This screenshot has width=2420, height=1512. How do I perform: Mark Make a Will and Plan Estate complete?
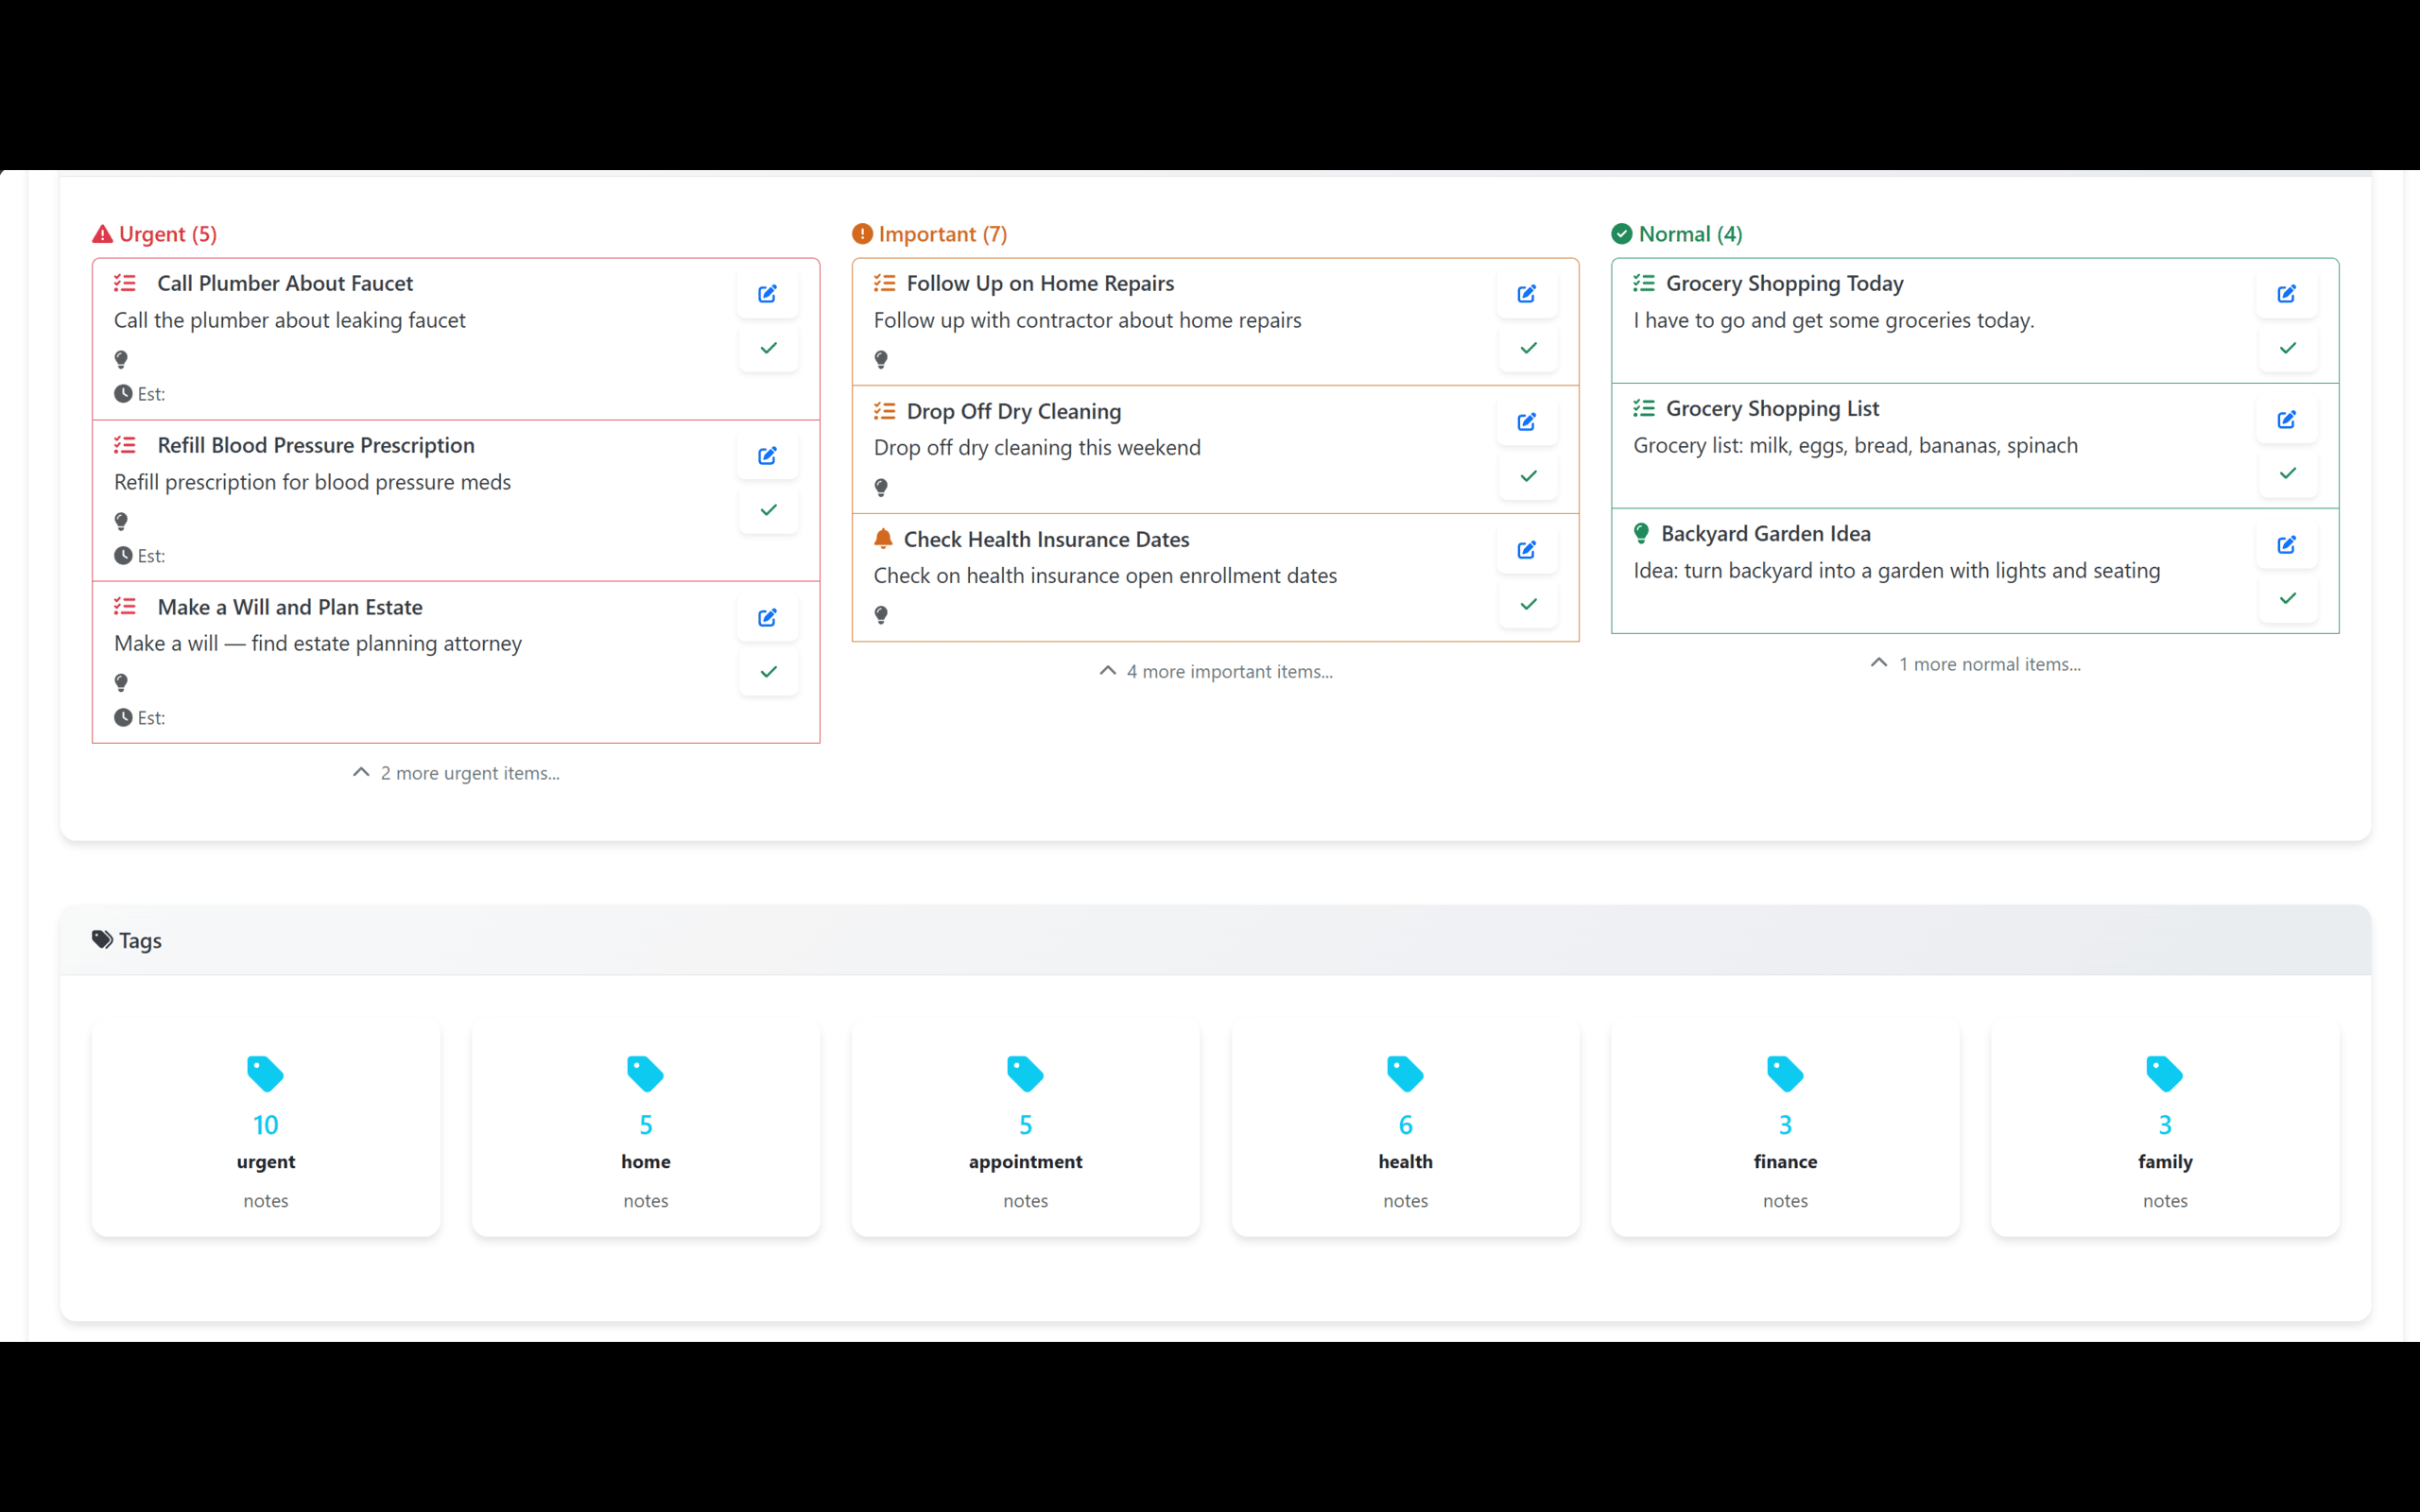click(768, 672)
